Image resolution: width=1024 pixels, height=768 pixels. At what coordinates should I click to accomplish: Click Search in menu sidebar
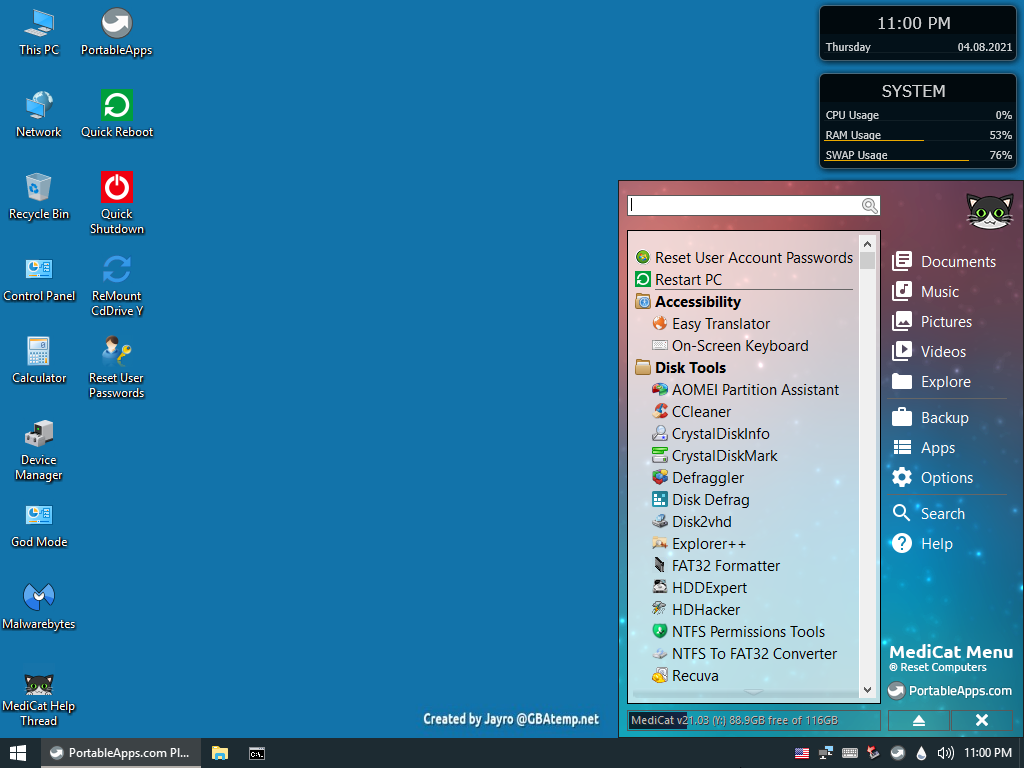929,513
